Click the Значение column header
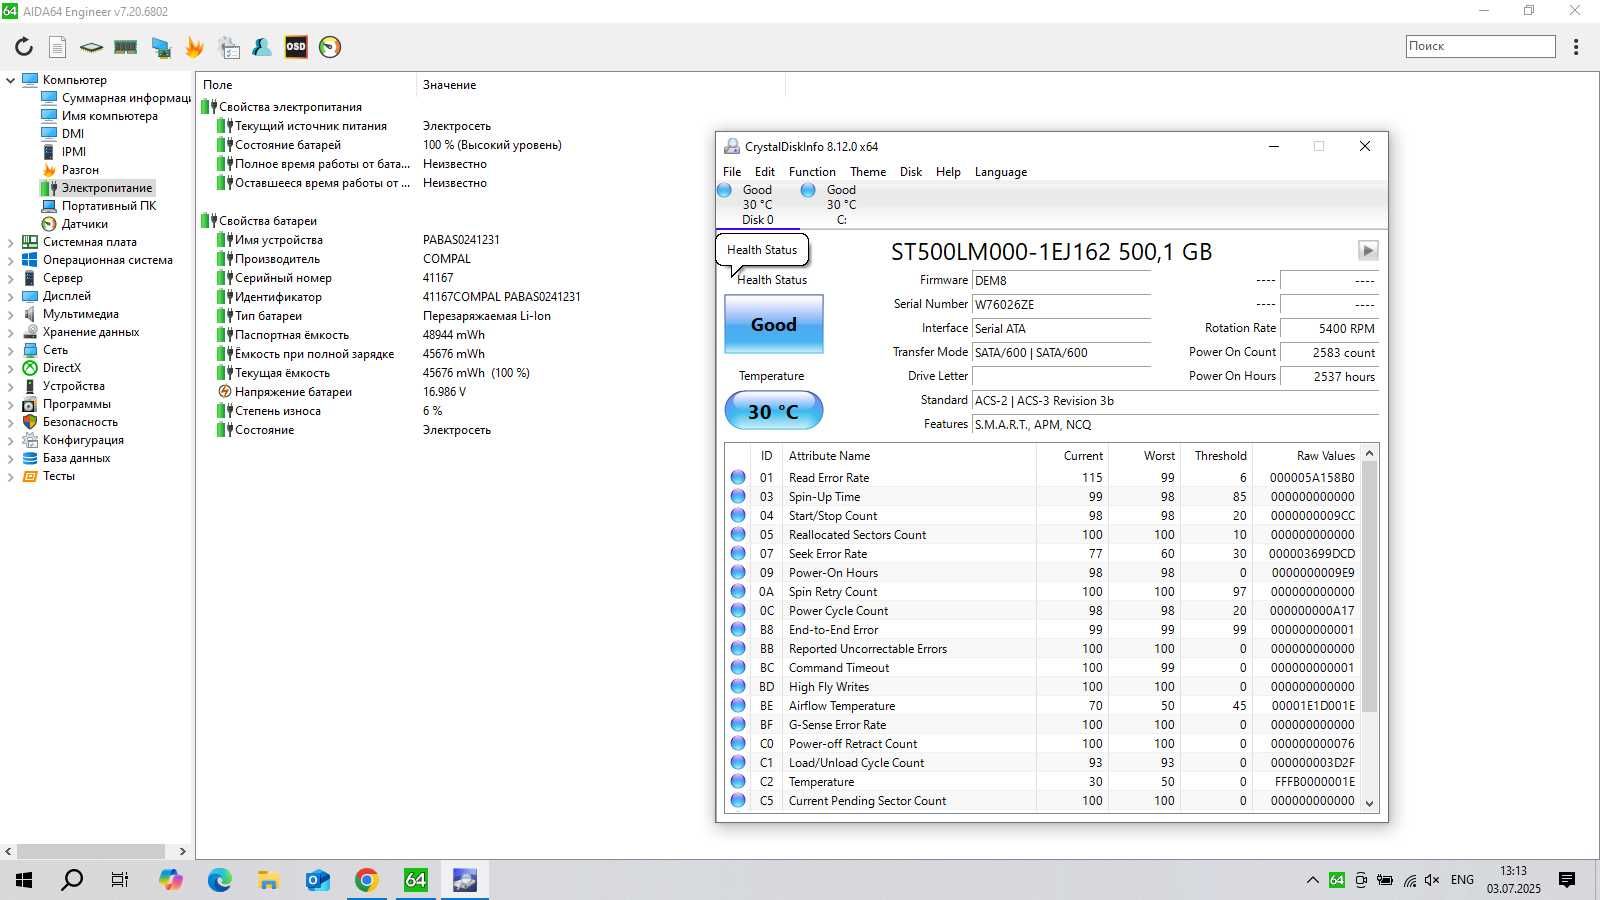This screenshot has height=900, width=1600. pos(600,85)
